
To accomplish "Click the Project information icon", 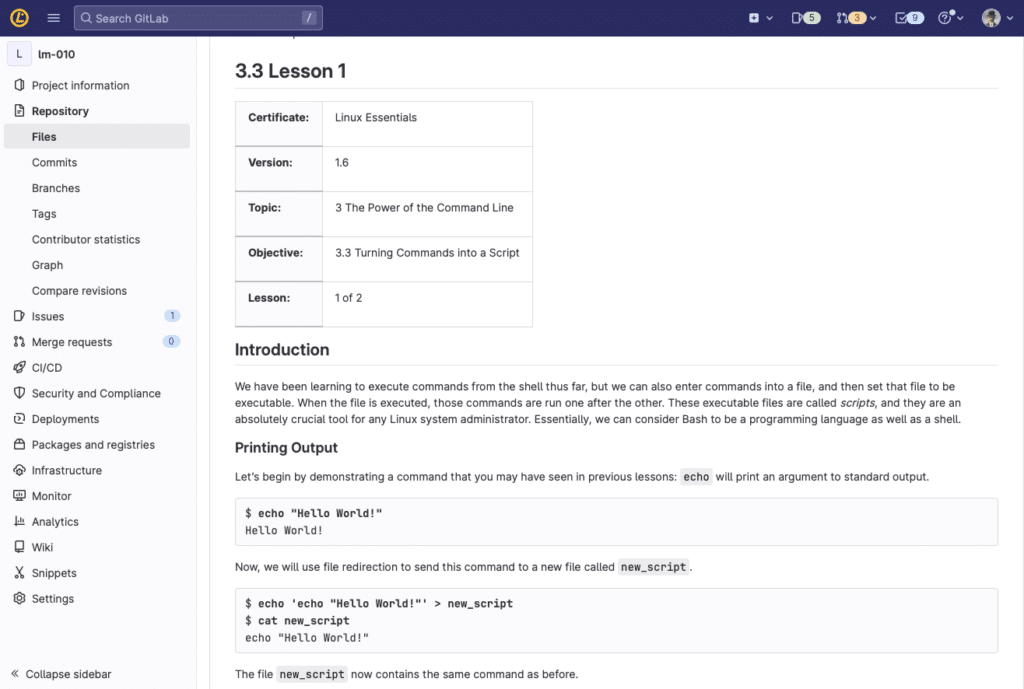I will [19, 85].
